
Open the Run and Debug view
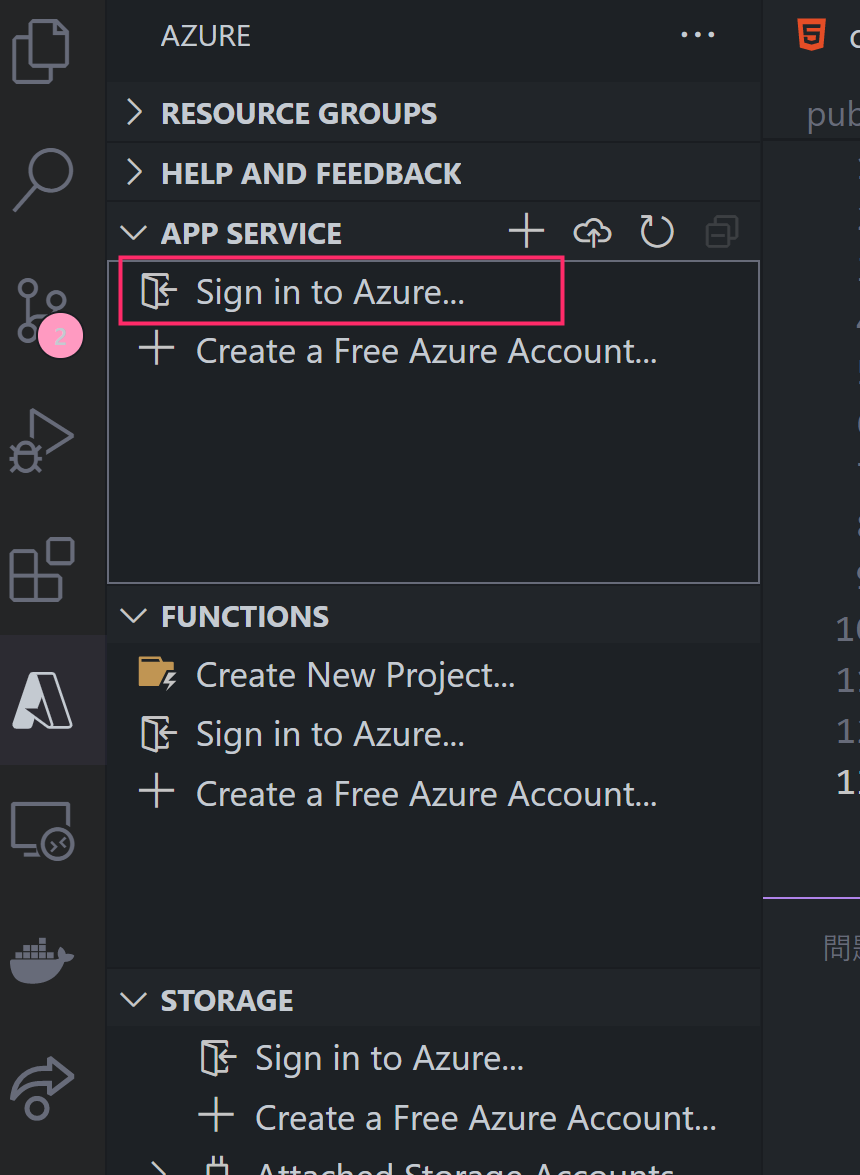pyautogui.click(x=41, y=441)
